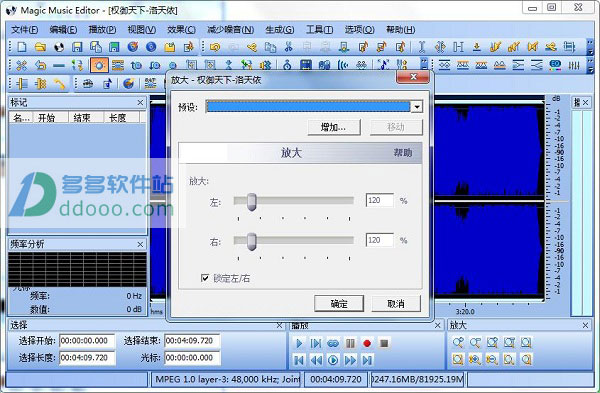The height and width of the screenshot is (393, 600).
Task: Click the scissors Cut toolbar icon
Action: tap(289, 47)
